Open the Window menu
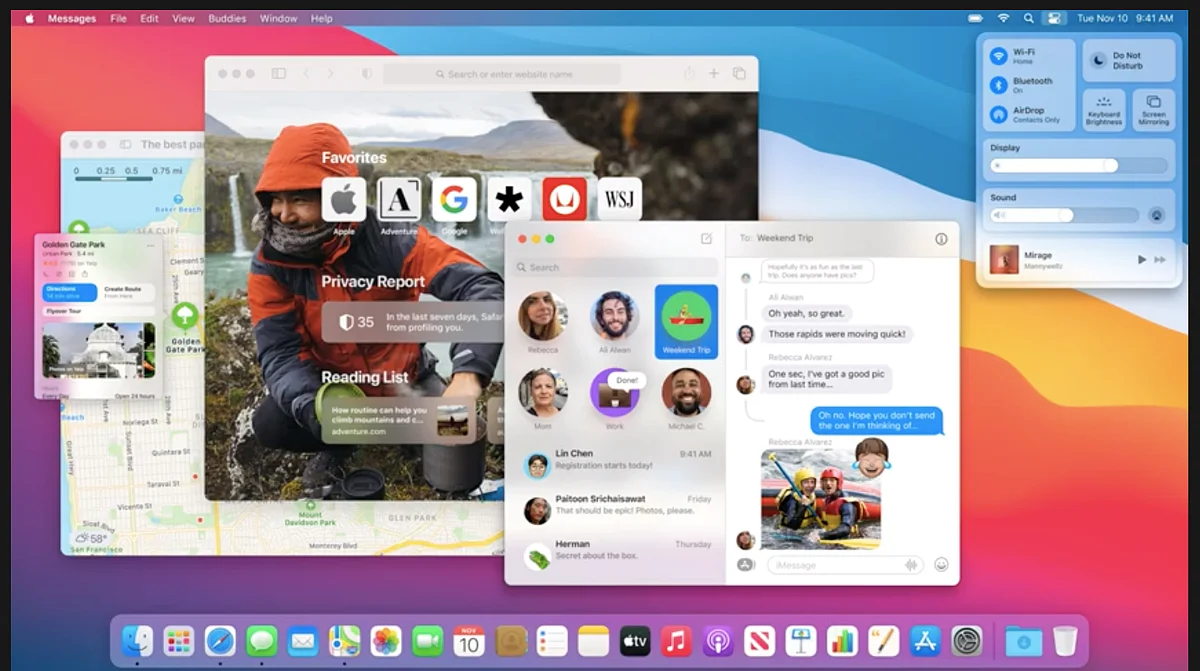The image size is (1200, 671). 278,18
